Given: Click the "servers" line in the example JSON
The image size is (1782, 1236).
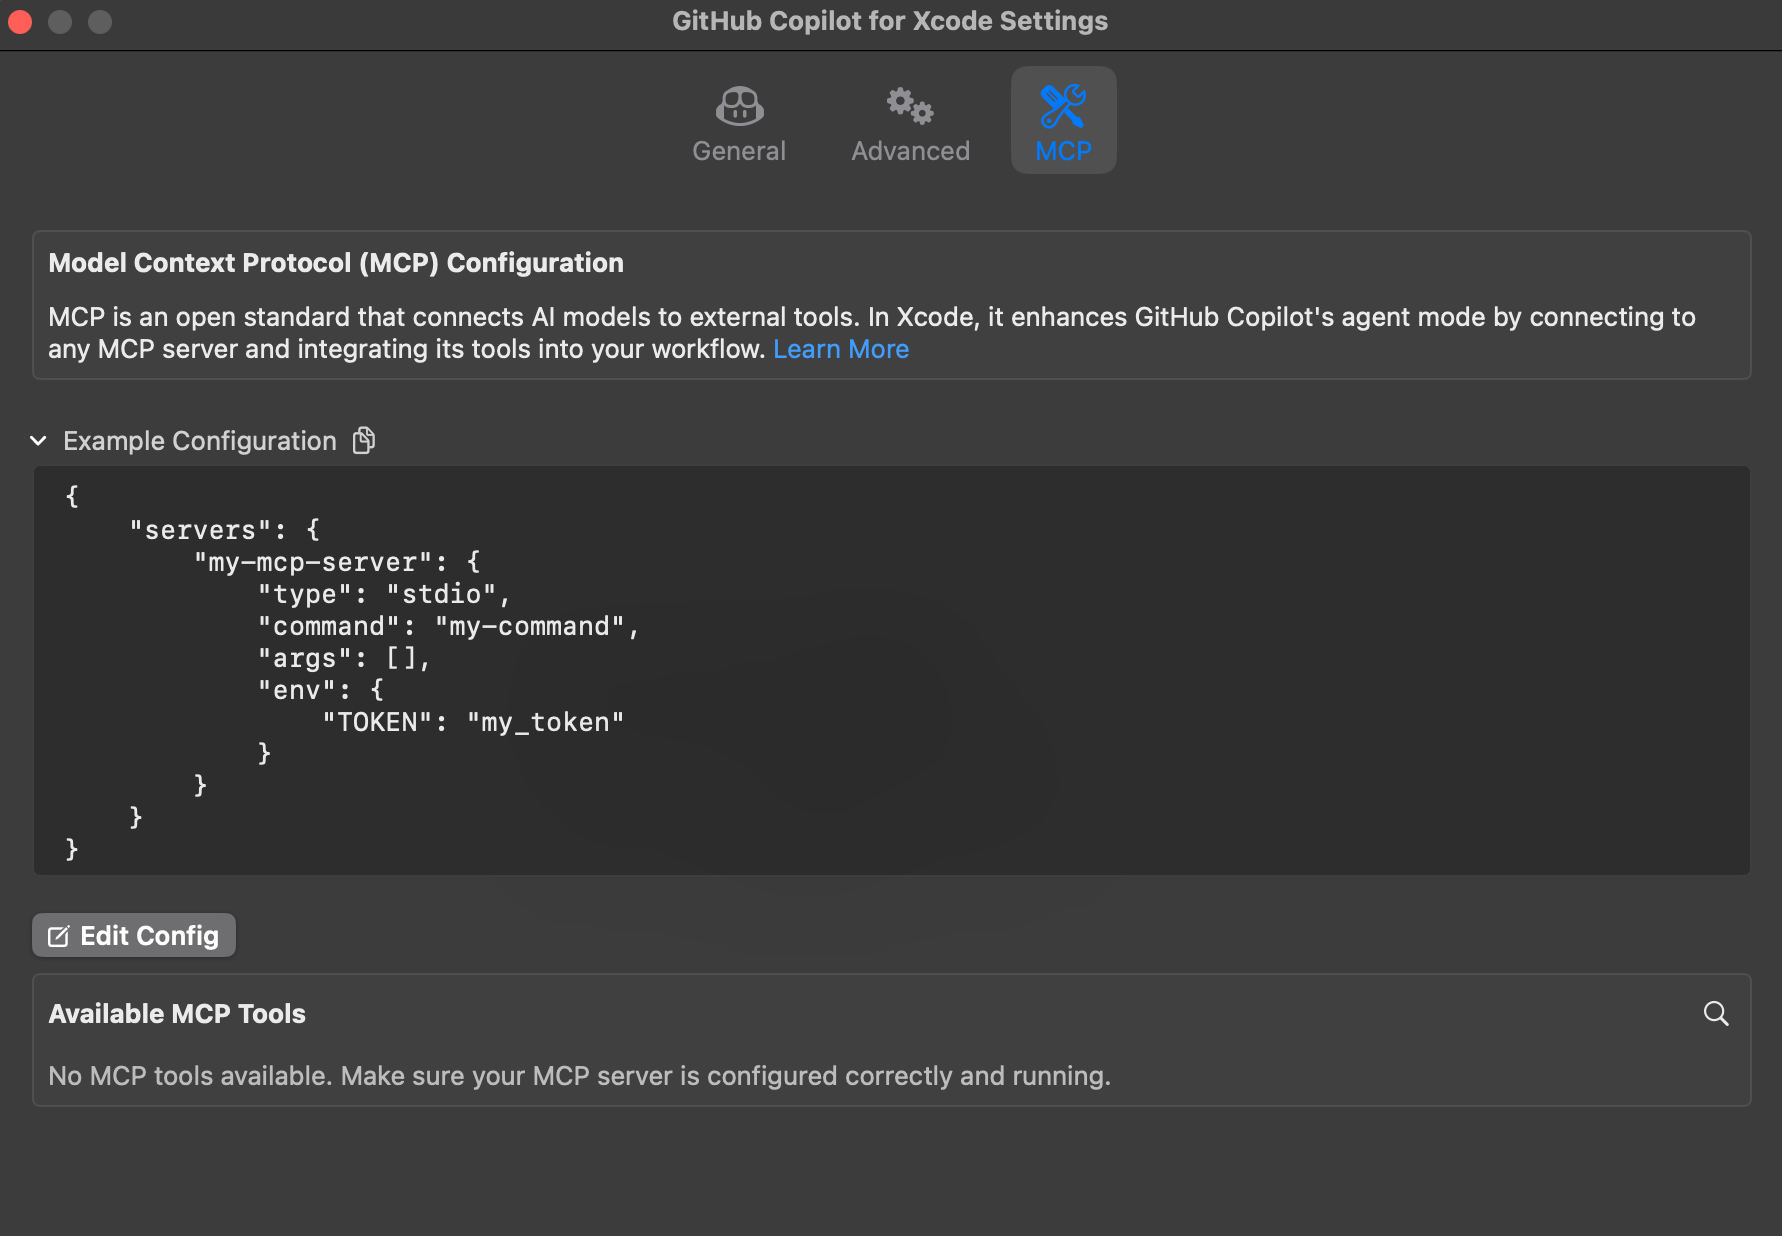Looking at the screenshot, I should tap(224, 530).
